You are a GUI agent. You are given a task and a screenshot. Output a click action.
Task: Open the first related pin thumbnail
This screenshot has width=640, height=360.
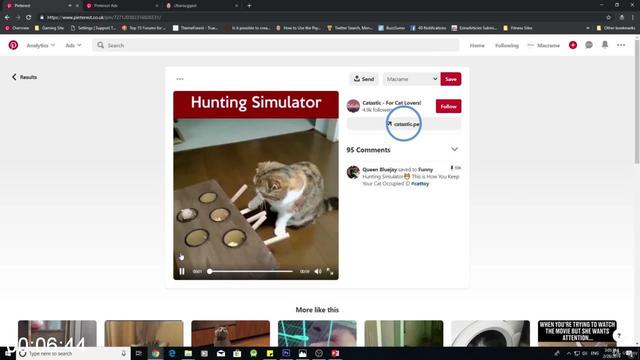tap(57, 333)
